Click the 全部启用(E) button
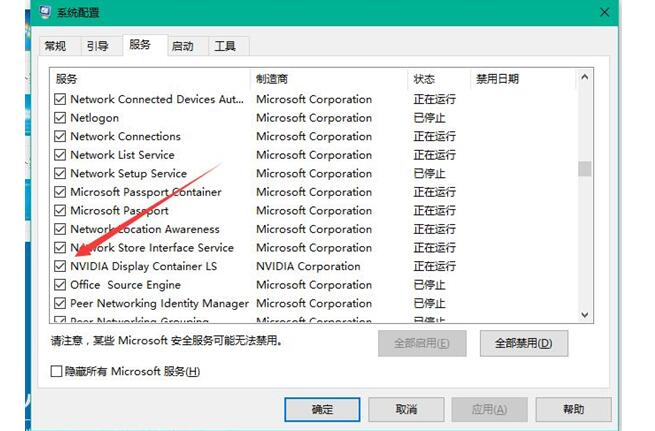Screen dimensions: 655x431 [422, 343]
